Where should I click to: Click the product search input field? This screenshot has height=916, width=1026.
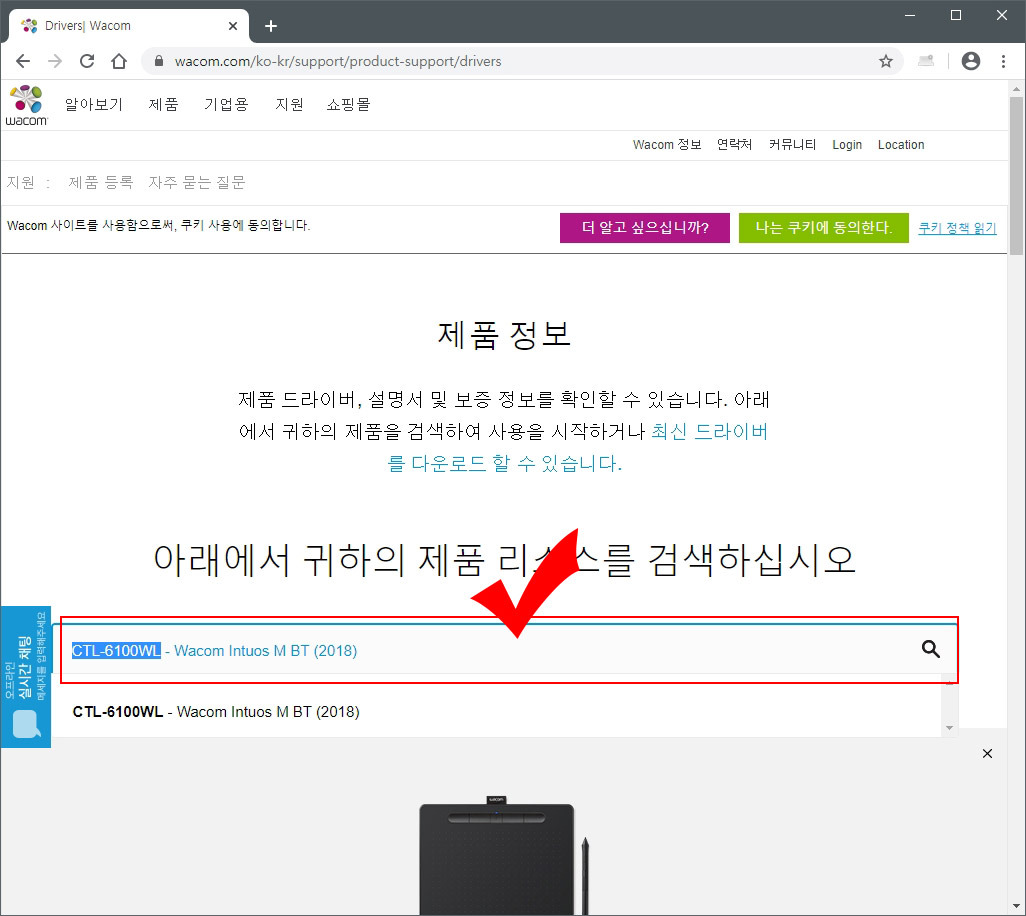504,649
